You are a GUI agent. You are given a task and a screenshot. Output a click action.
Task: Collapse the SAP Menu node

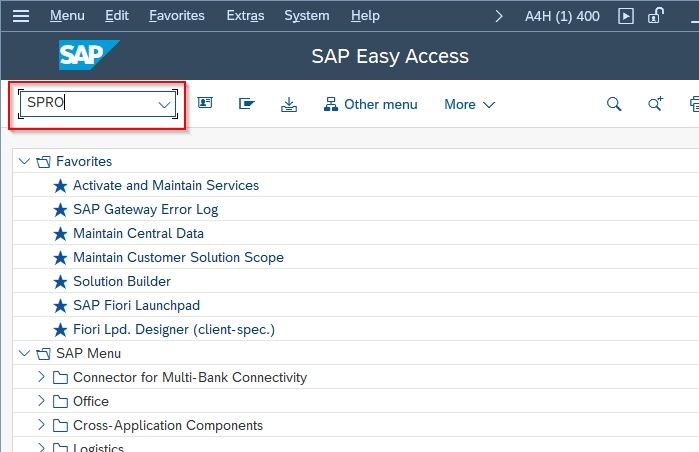(24, 353)
